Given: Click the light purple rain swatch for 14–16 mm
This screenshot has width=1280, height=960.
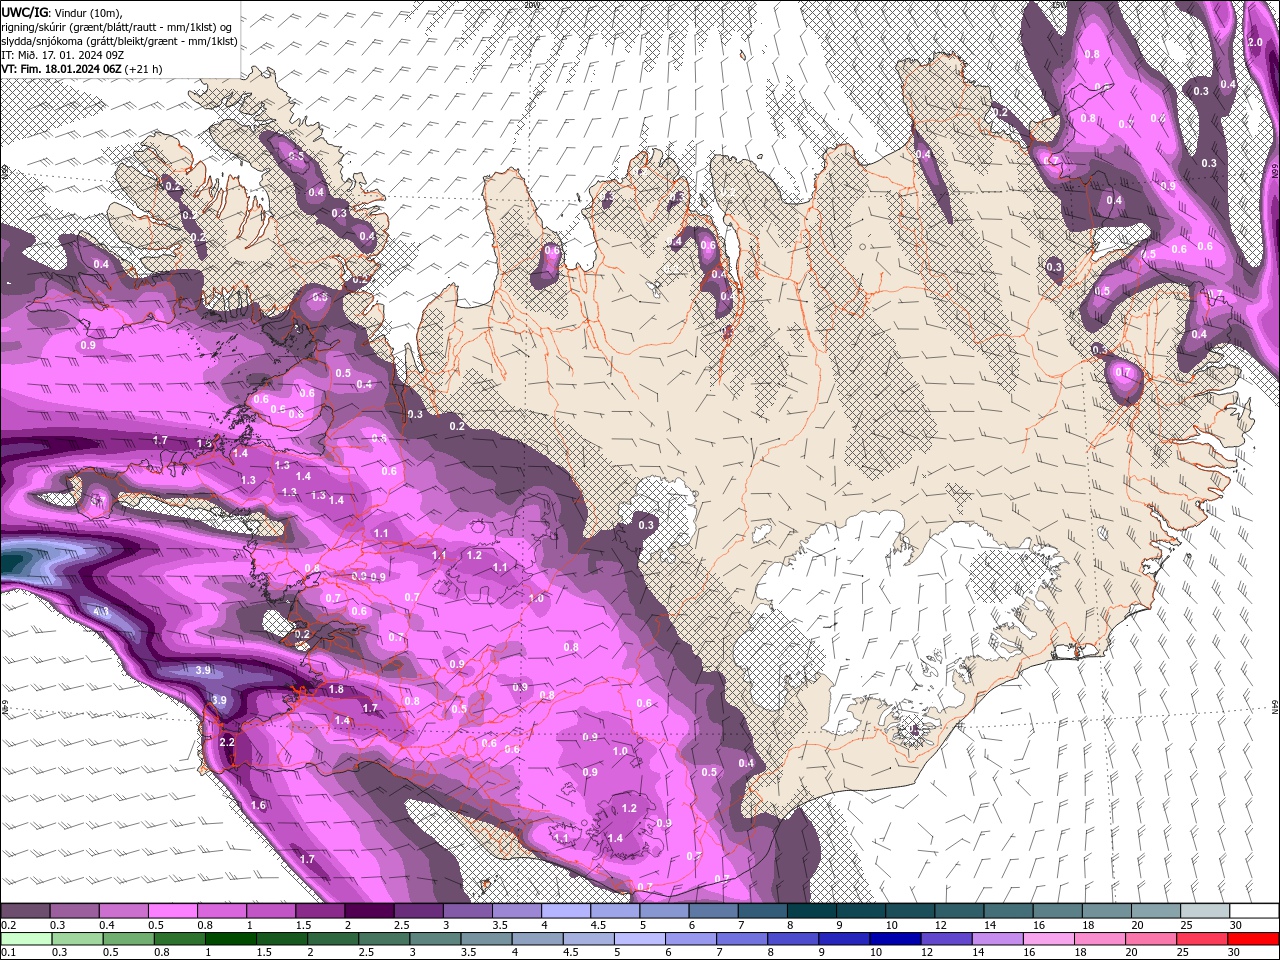Looking at the screenshot, I should click(996, 939).
